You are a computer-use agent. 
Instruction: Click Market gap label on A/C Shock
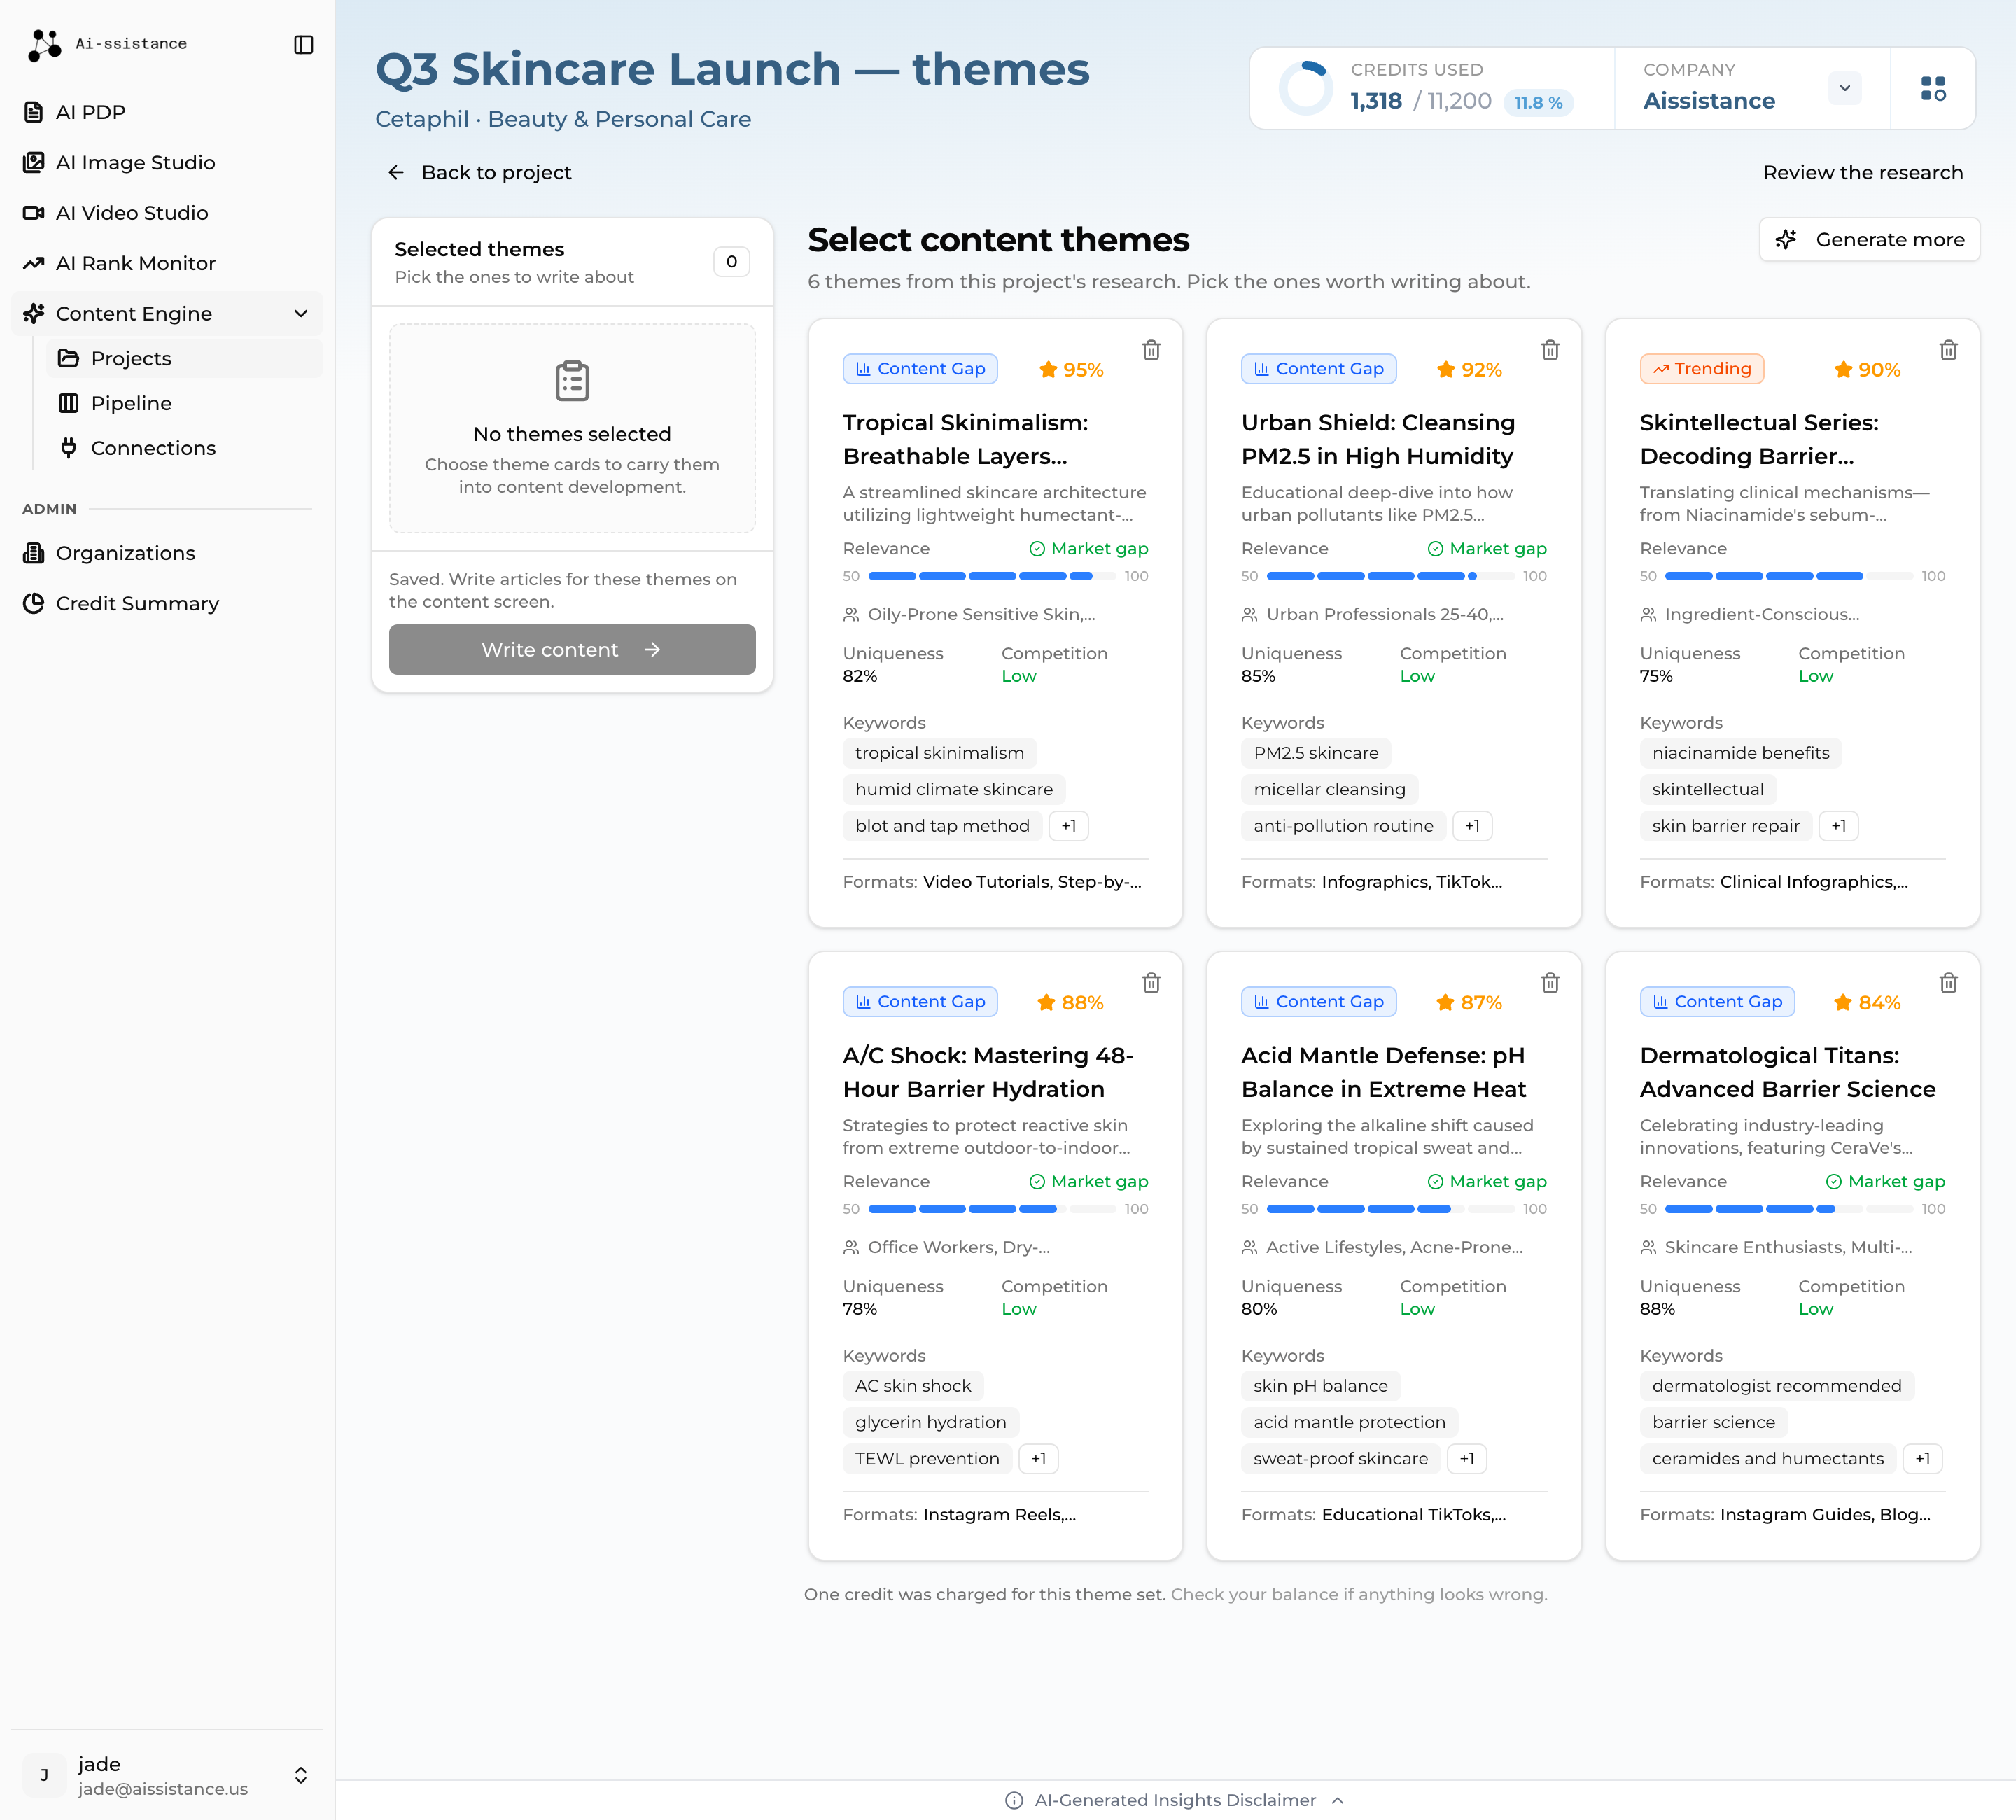[1088, 1182]
